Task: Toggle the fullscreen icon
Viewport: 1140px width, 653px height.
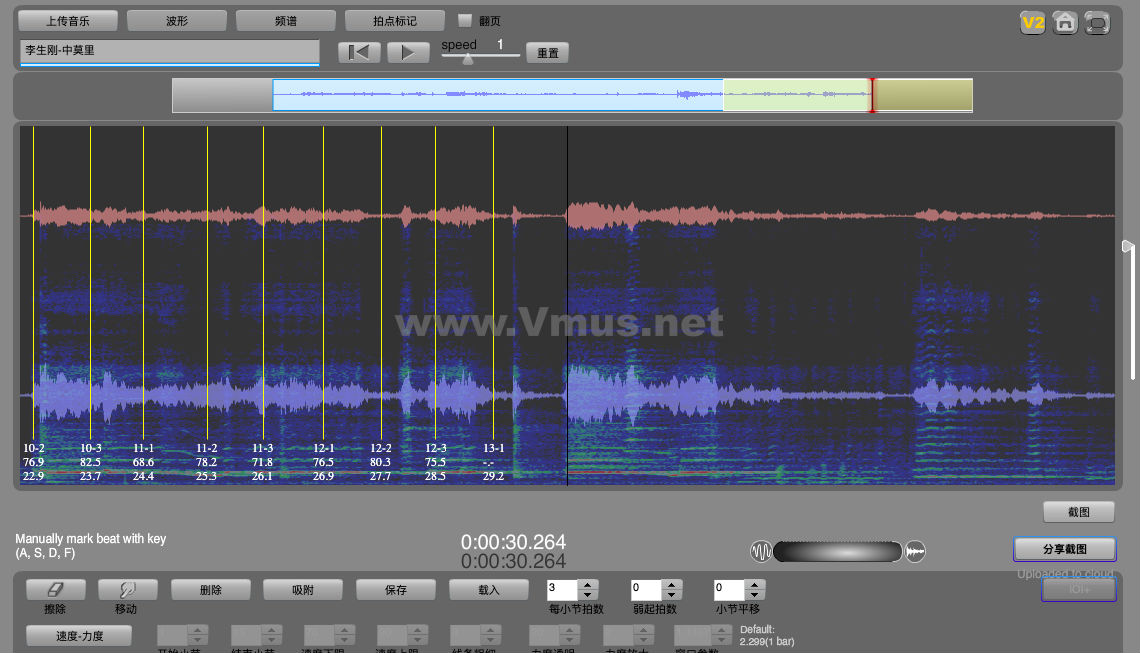Action: (1096, 23)
